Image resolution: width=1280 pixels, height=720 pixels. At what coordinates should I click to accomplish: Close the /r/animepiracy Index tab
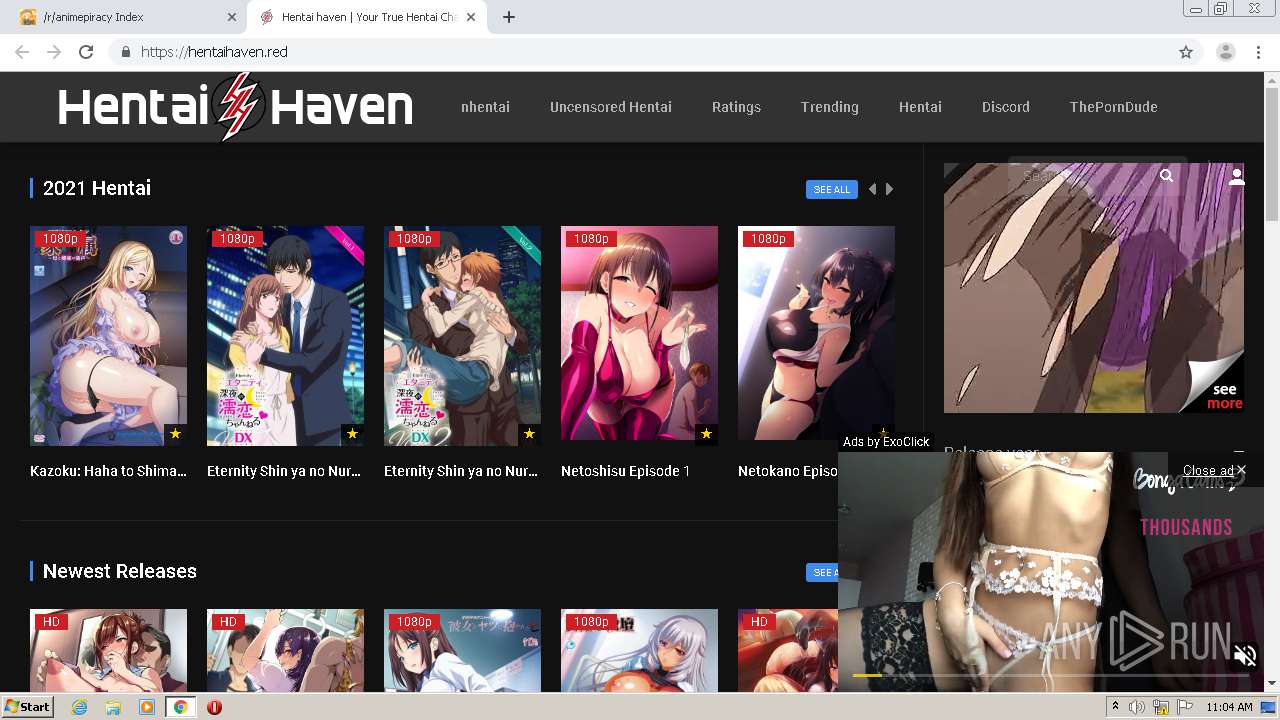click(x=232, y=17)
